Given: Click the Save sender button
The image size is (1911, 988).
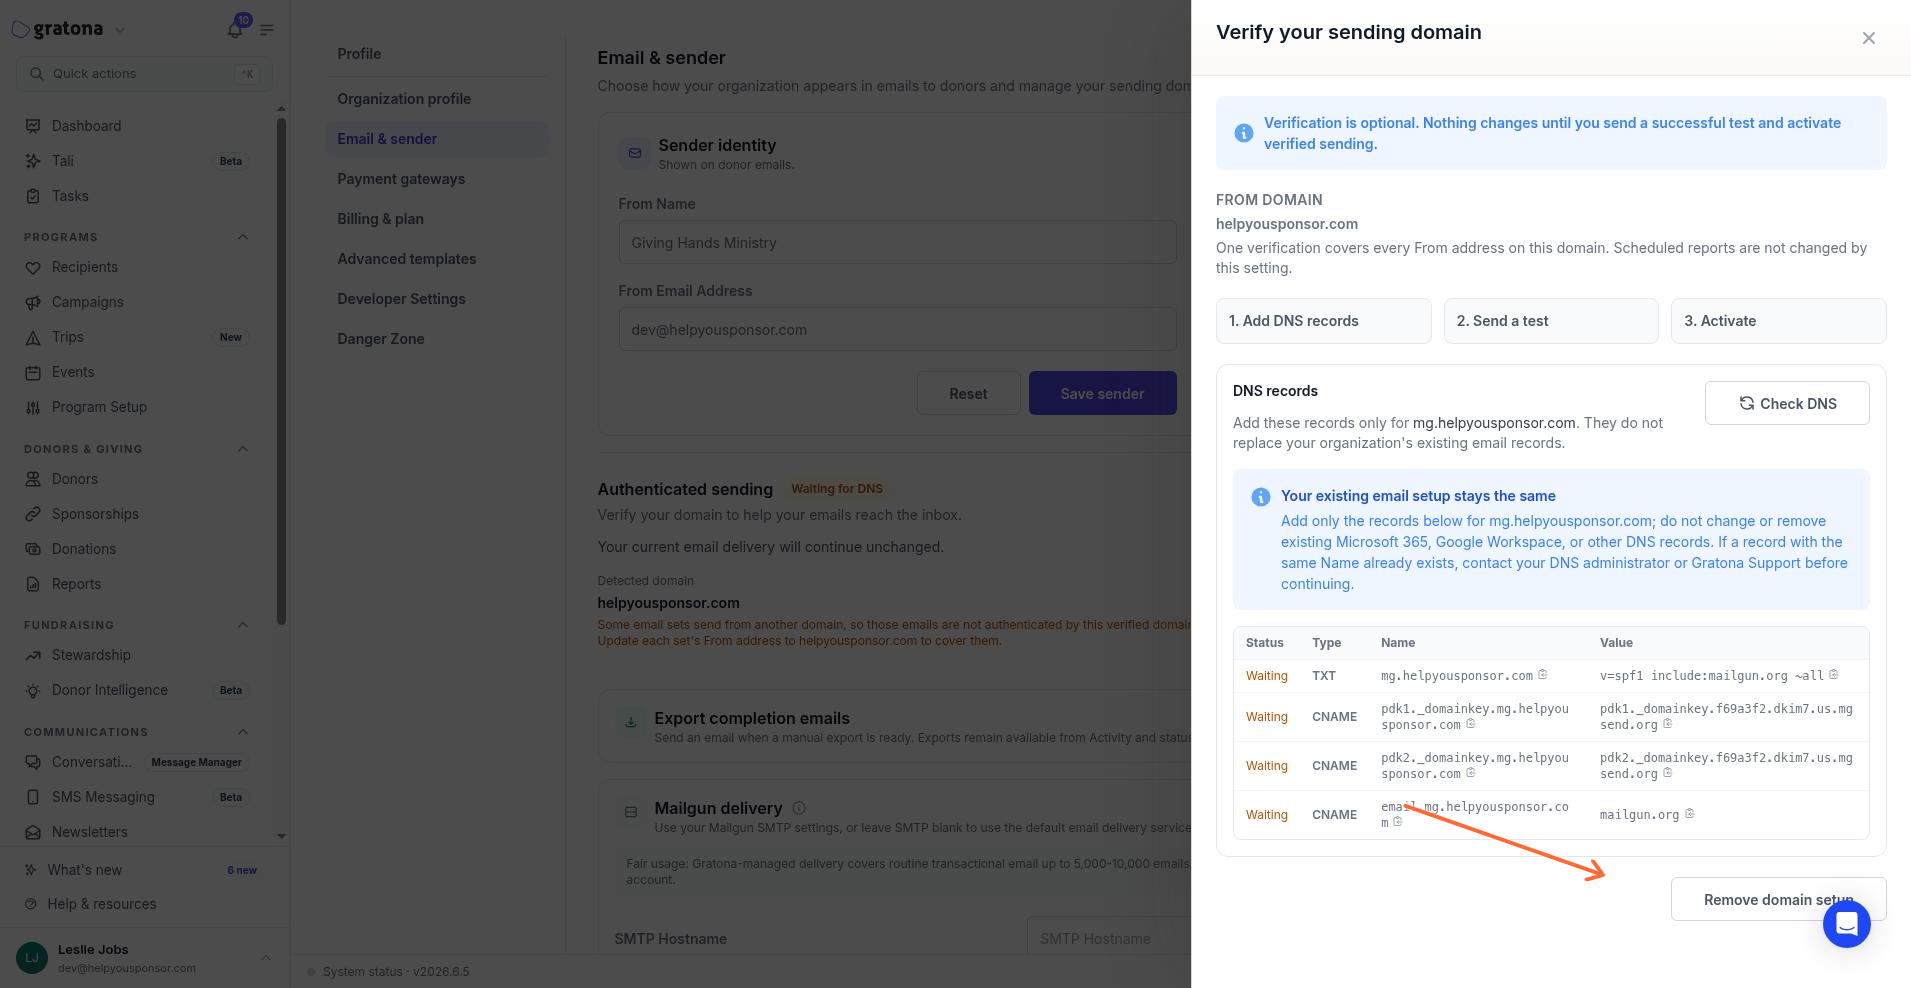Looking at the screenshot, I should point(1102,393).
